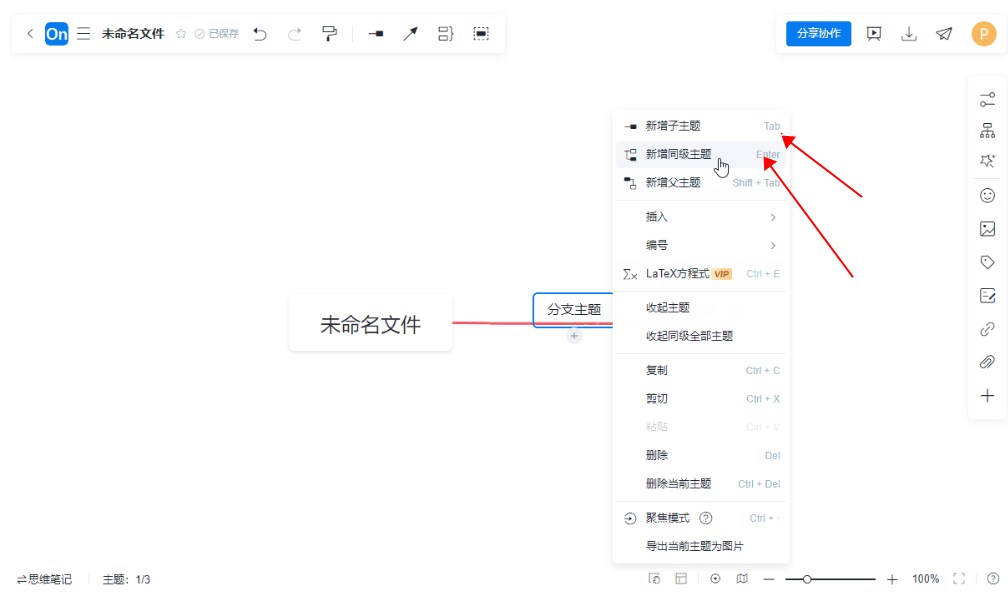
Task: Open the emoji icon panel in sidebar
Action: coord(987,196)
